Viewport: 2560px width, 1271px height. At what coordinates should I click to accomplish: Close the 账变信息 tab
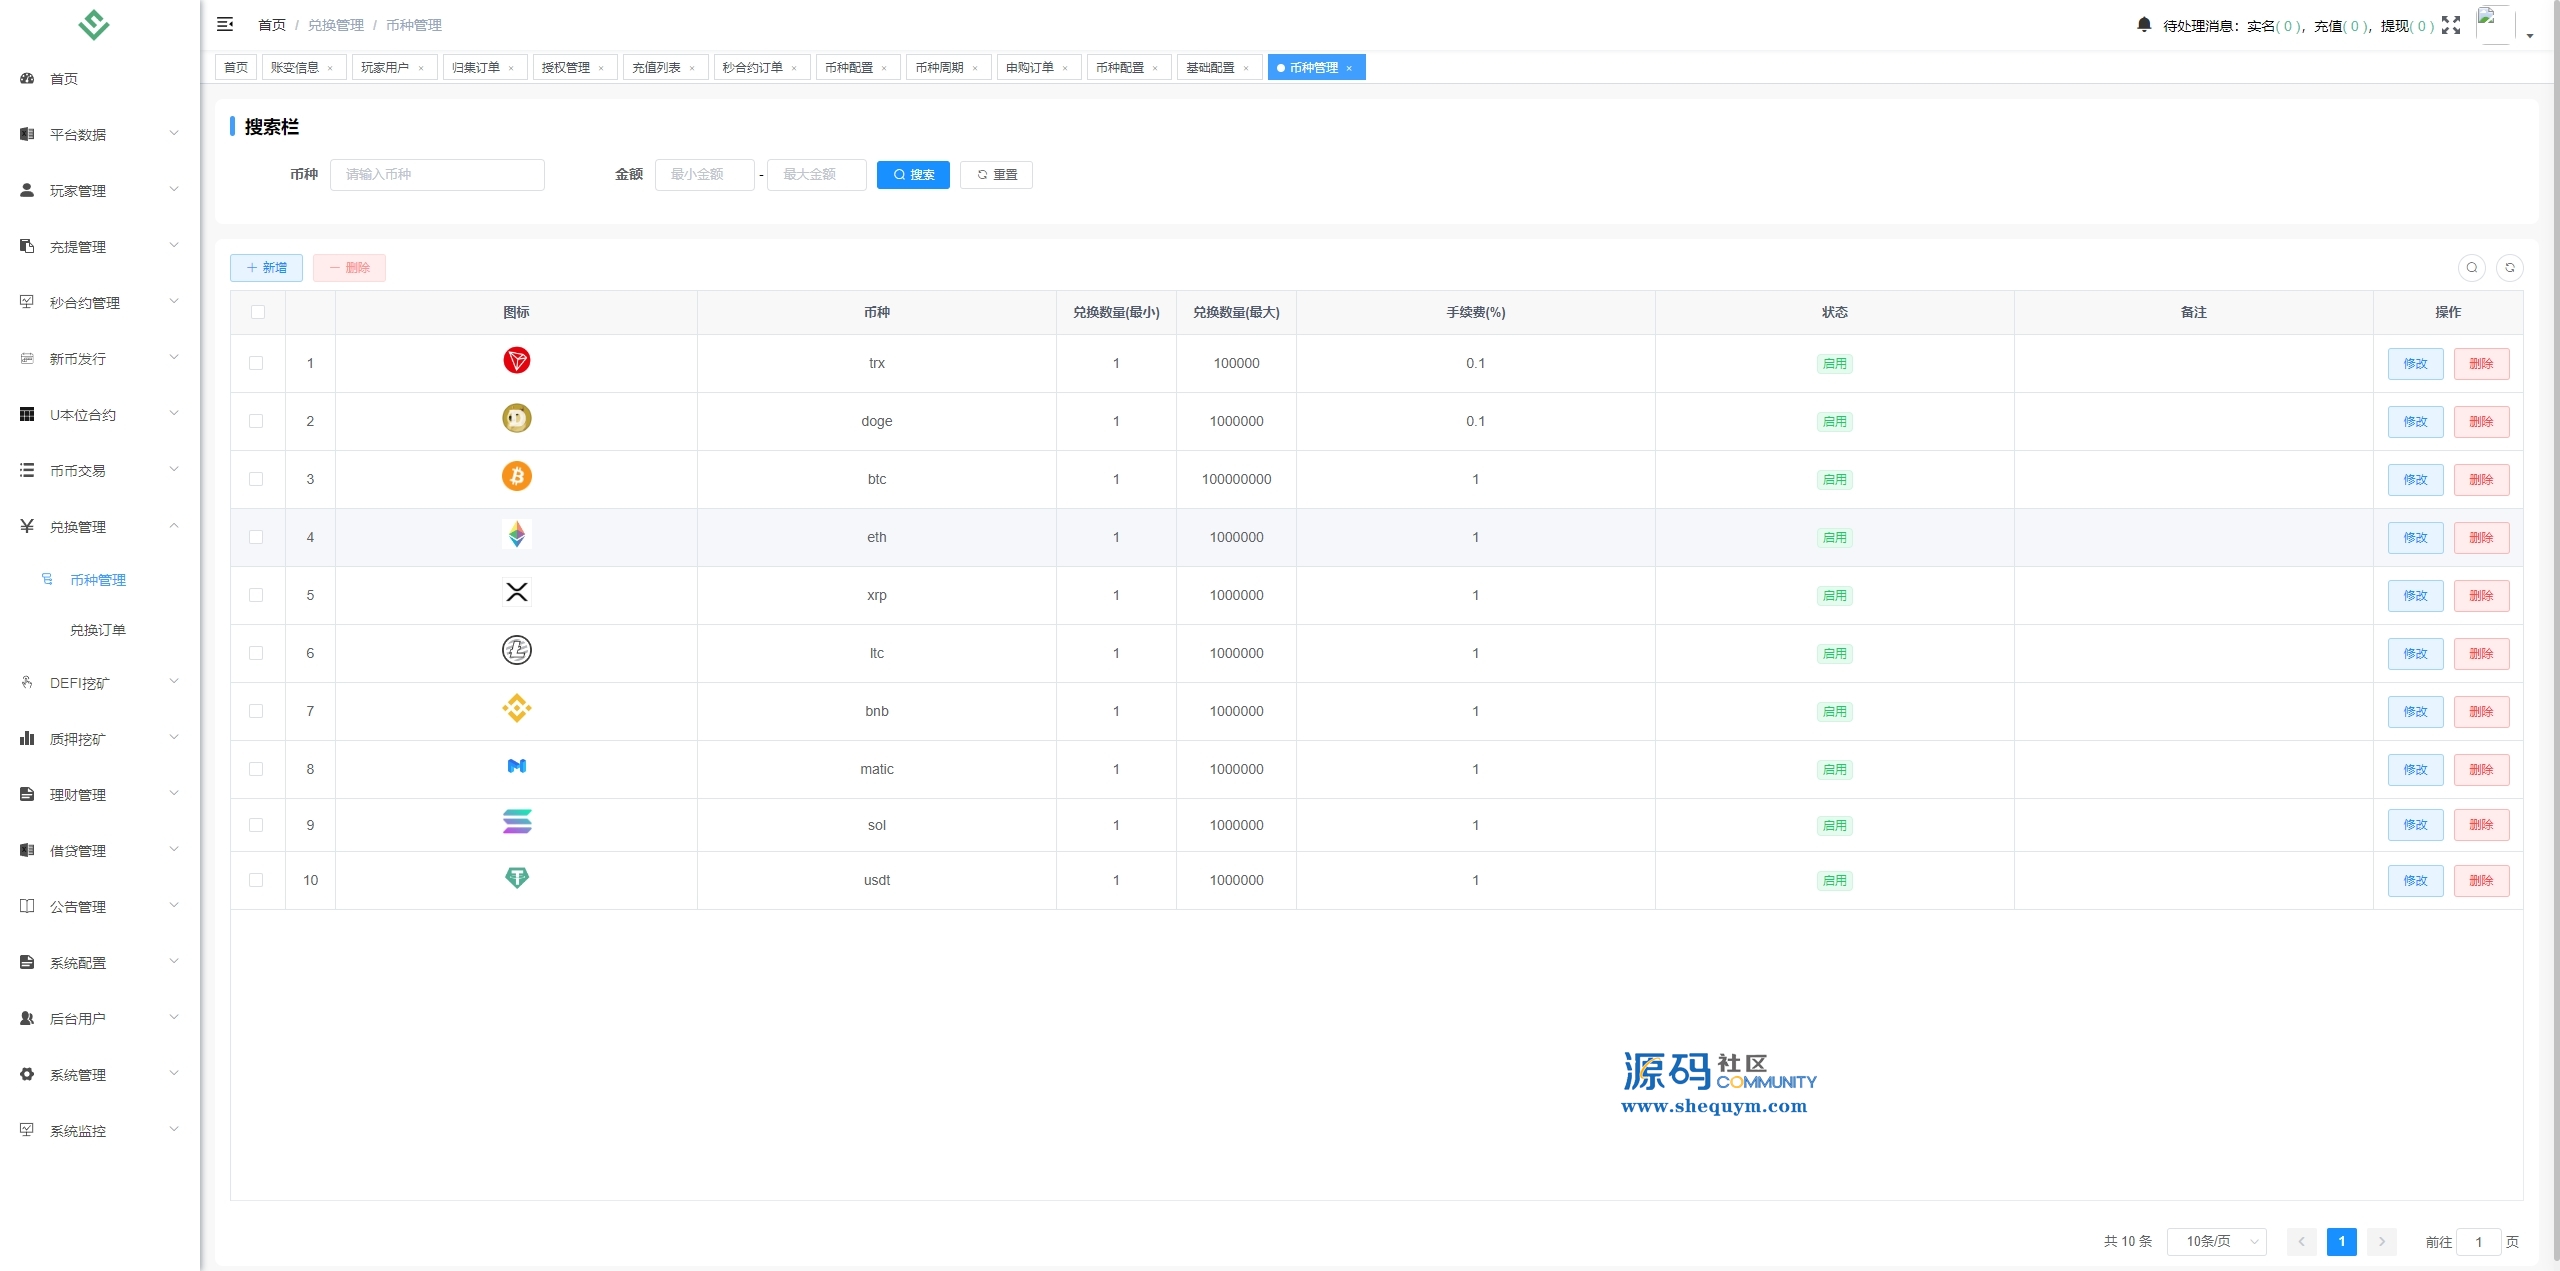point(330,68)
